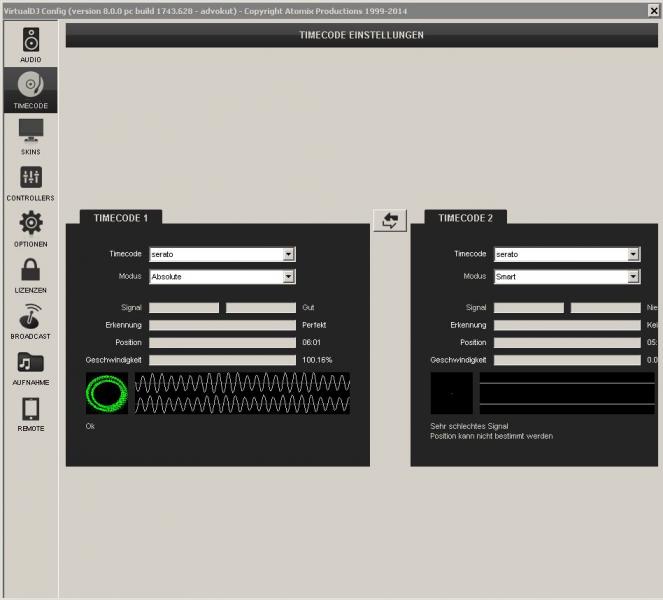
Task: Click the 'Sehr schlechtes Signal' message
Action: click(469, 426)
